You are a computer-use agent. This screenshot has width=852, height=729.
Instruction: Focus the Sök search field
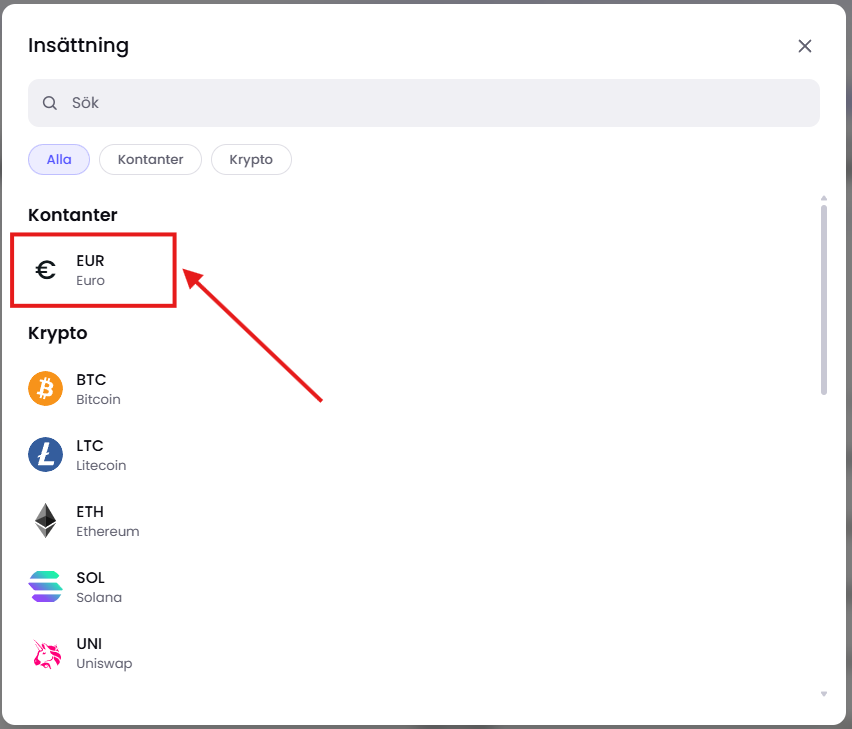pos(424,103)
